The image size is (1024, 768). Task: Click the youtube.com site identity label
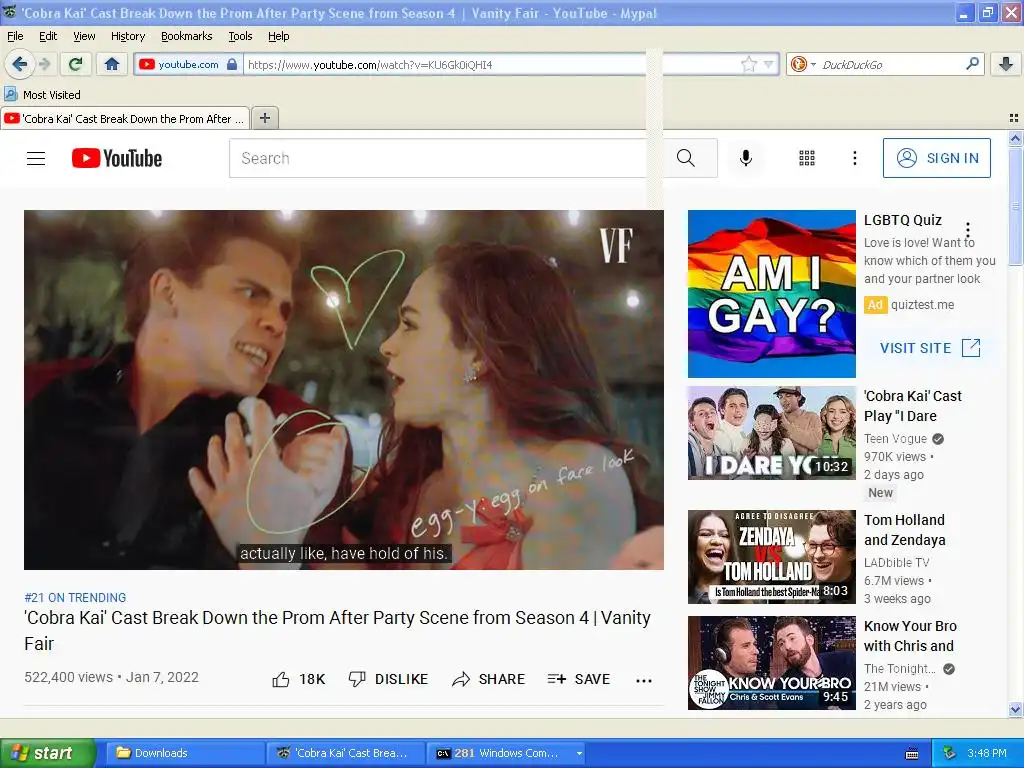coord(188,64)
